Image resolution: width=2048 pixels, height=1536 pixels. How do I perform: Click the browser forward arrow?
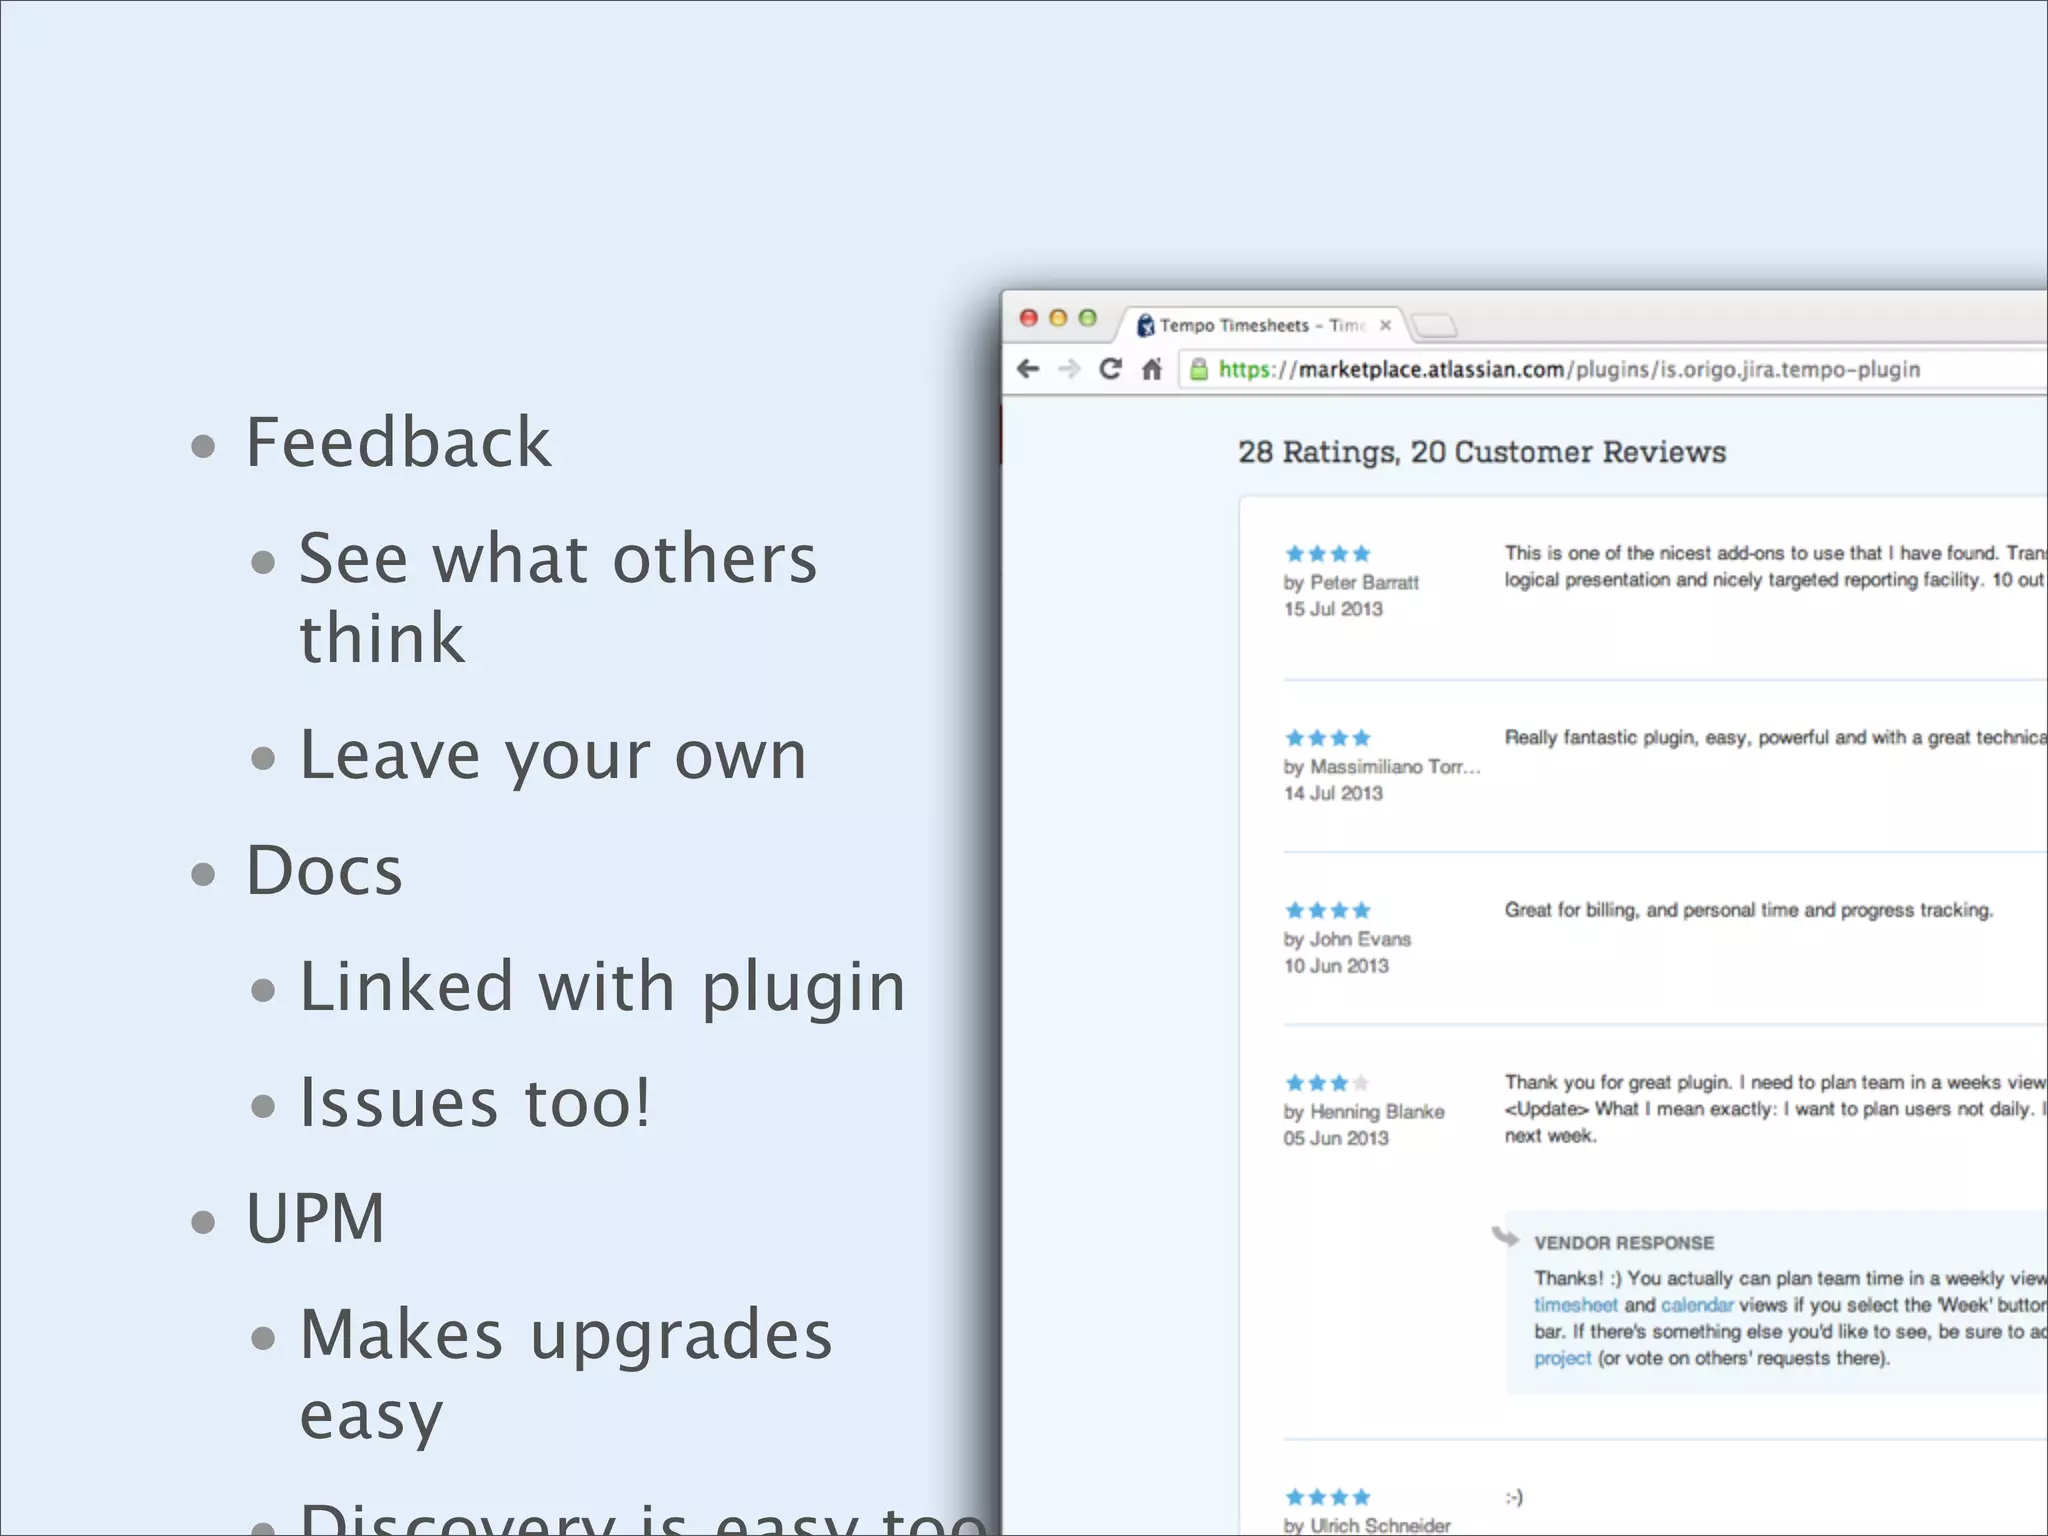pos(1069,369)
